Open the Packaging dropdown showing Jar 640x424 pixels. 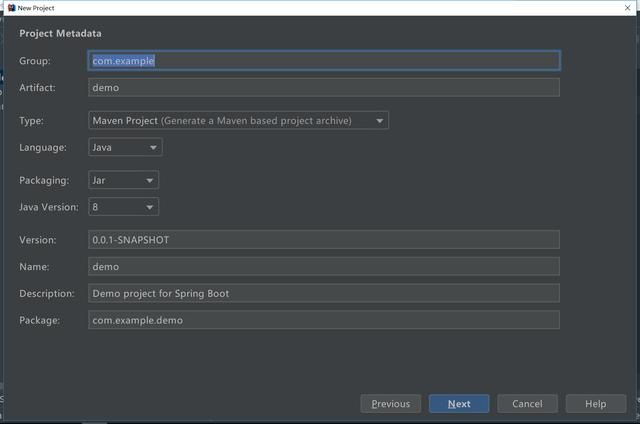[123, 180]
